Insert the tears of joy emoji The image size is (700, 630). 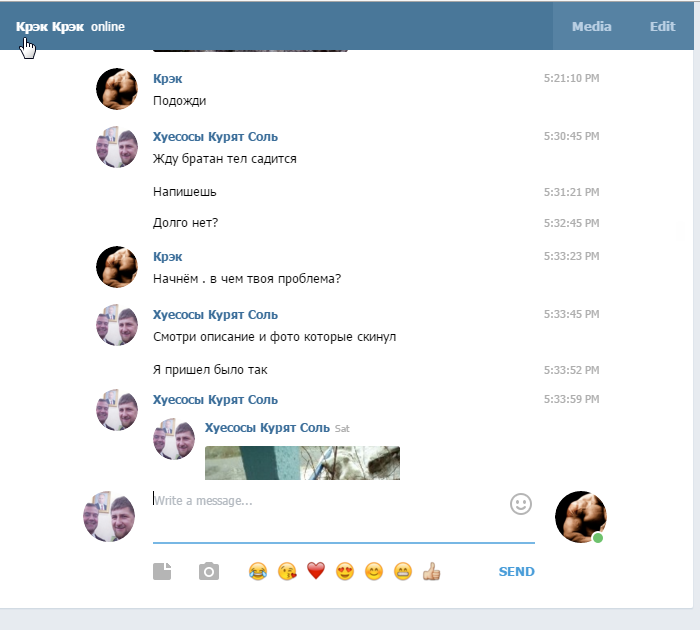258,572
